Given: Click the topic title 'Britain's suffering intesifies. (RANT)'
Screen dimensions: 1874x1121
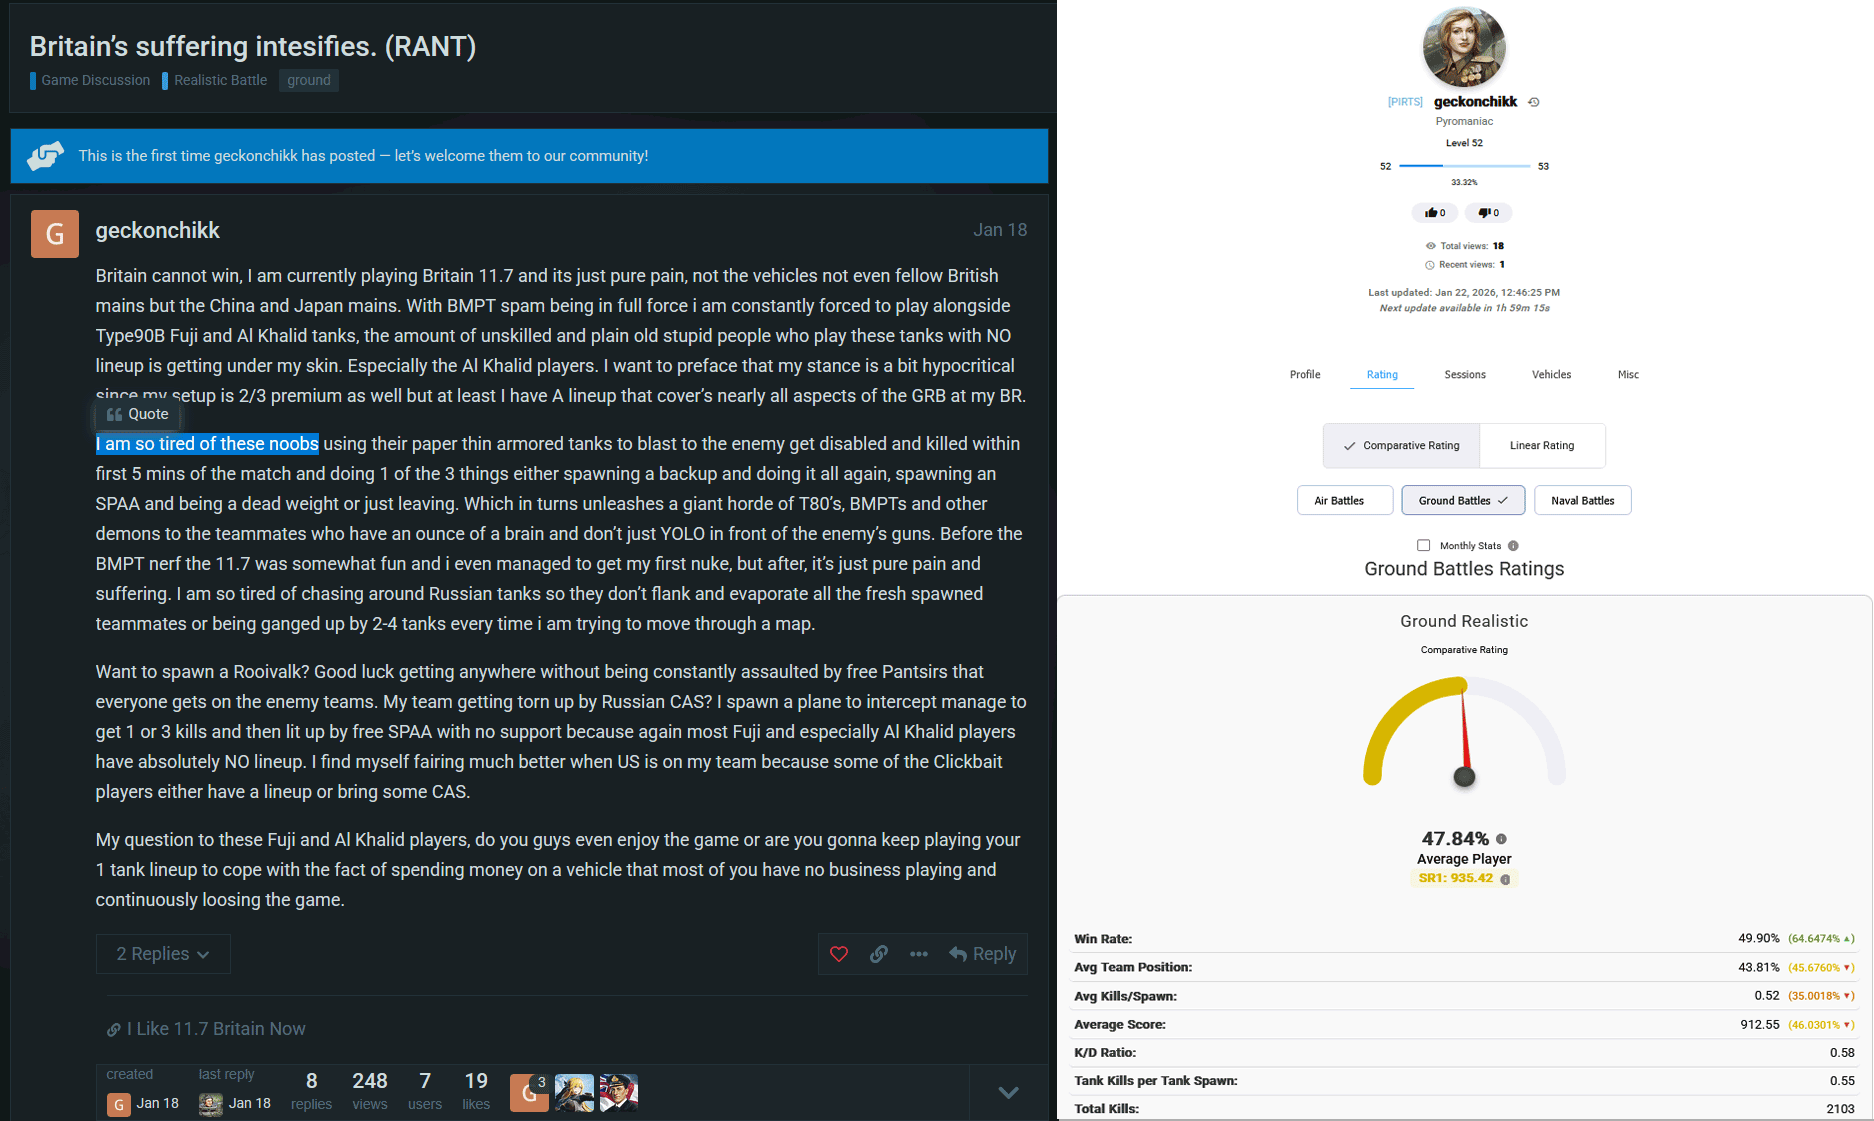Looking at the screenshot, I should click(253, 46).
